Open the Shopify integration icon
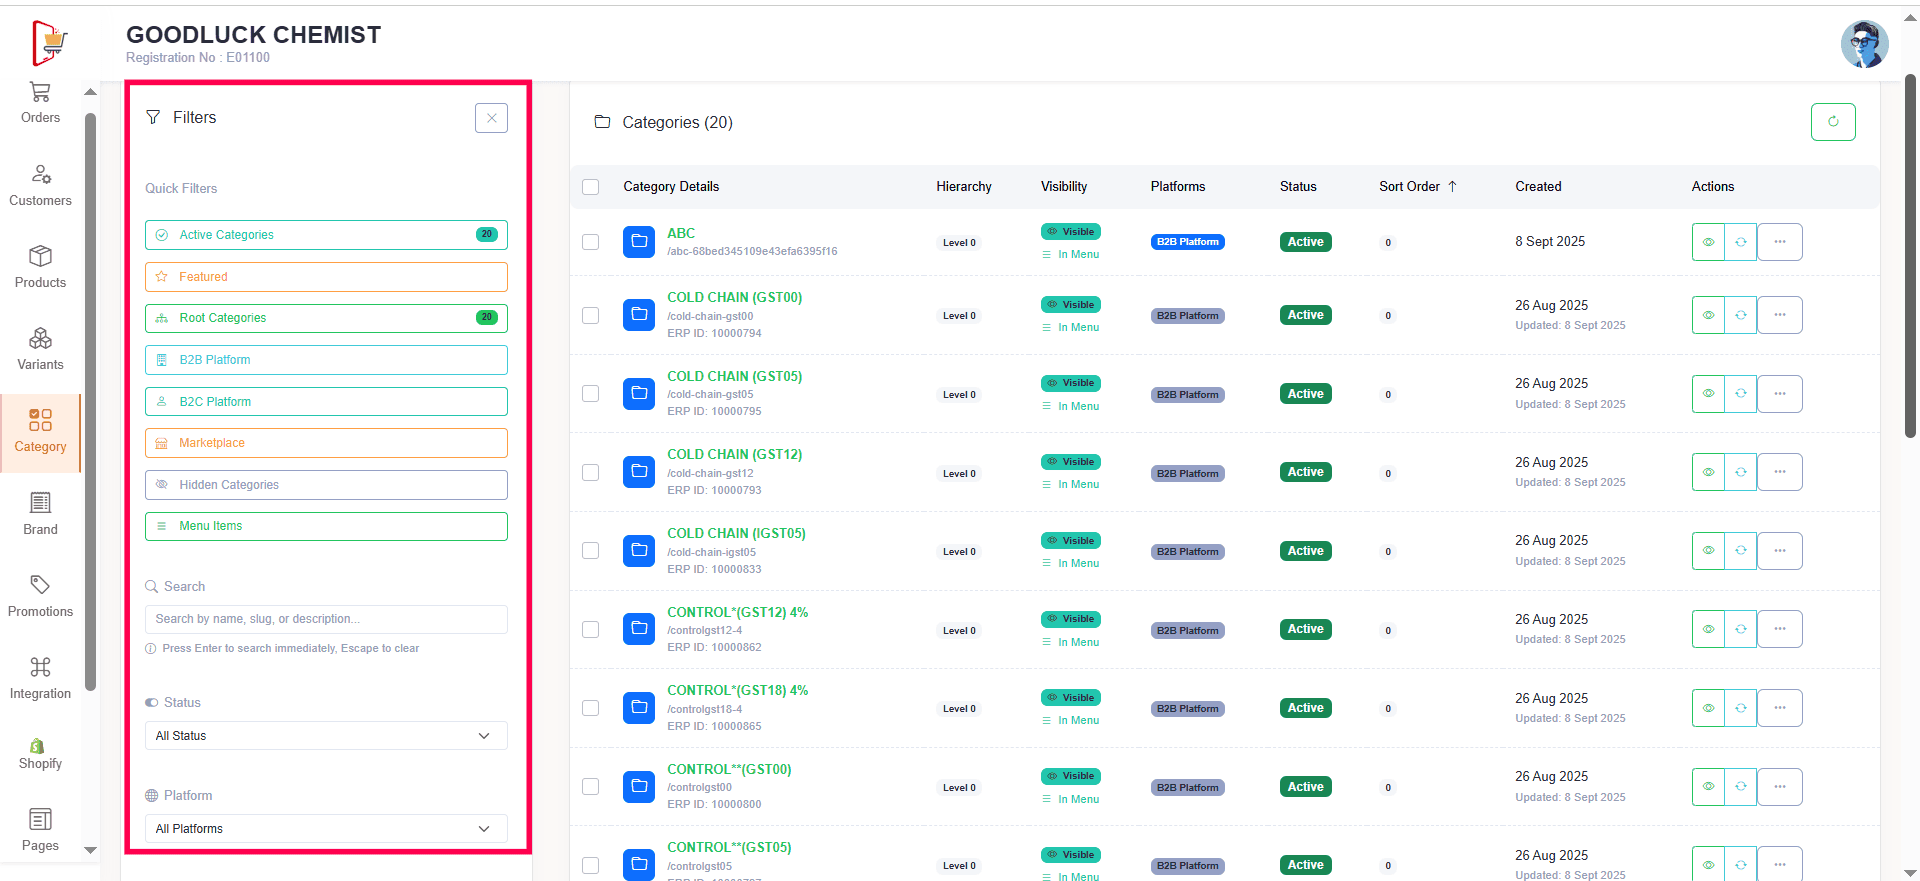The image size is (1920, 881). 37,746
